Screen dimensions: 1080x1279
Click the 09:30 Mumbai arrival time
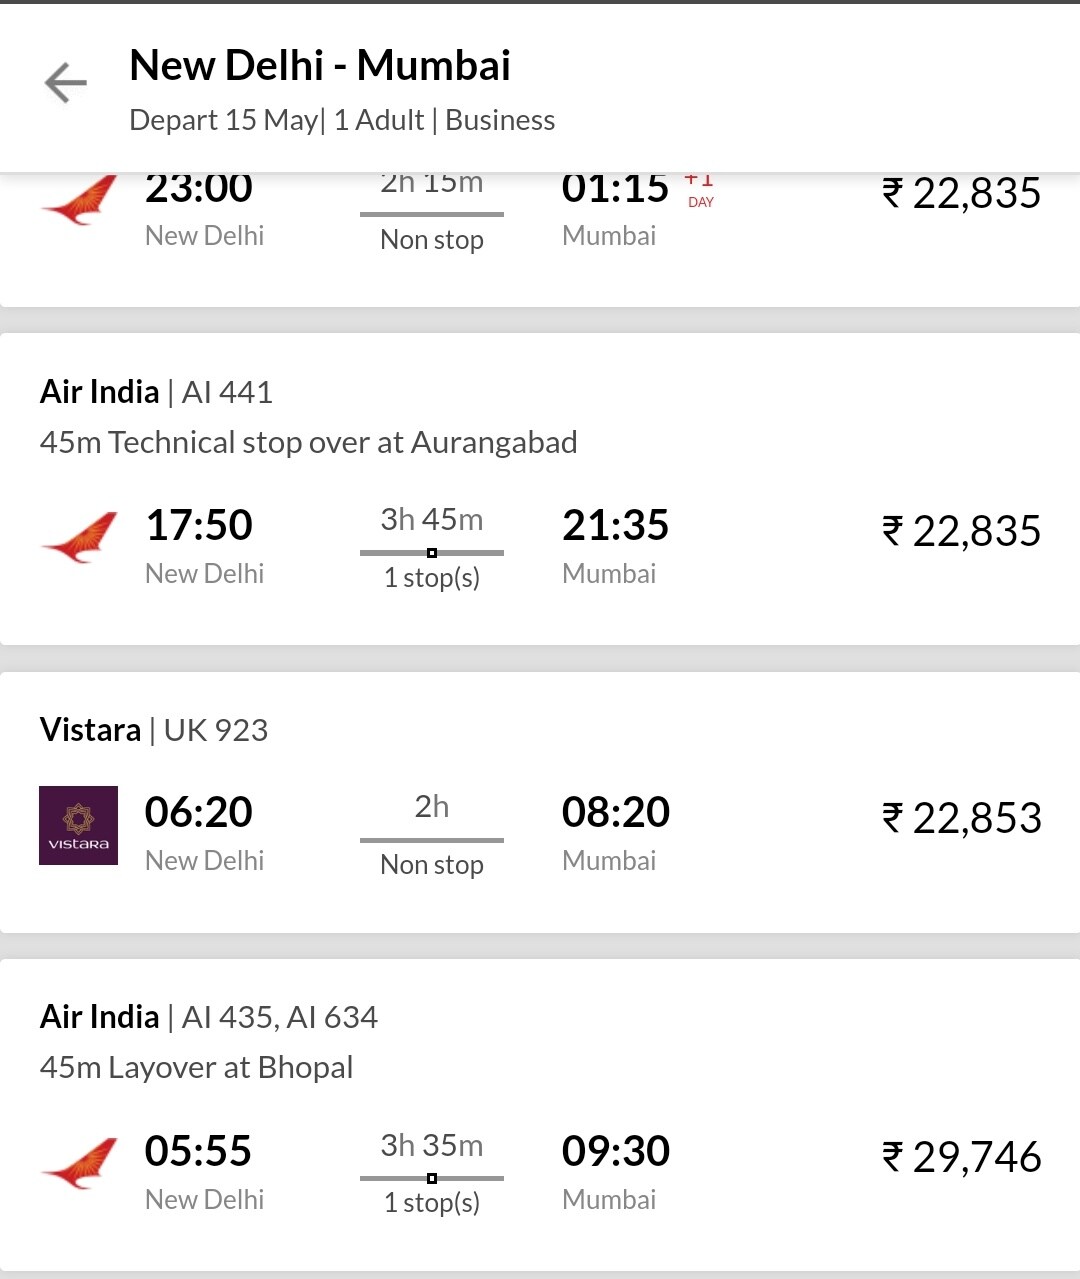615,1151
